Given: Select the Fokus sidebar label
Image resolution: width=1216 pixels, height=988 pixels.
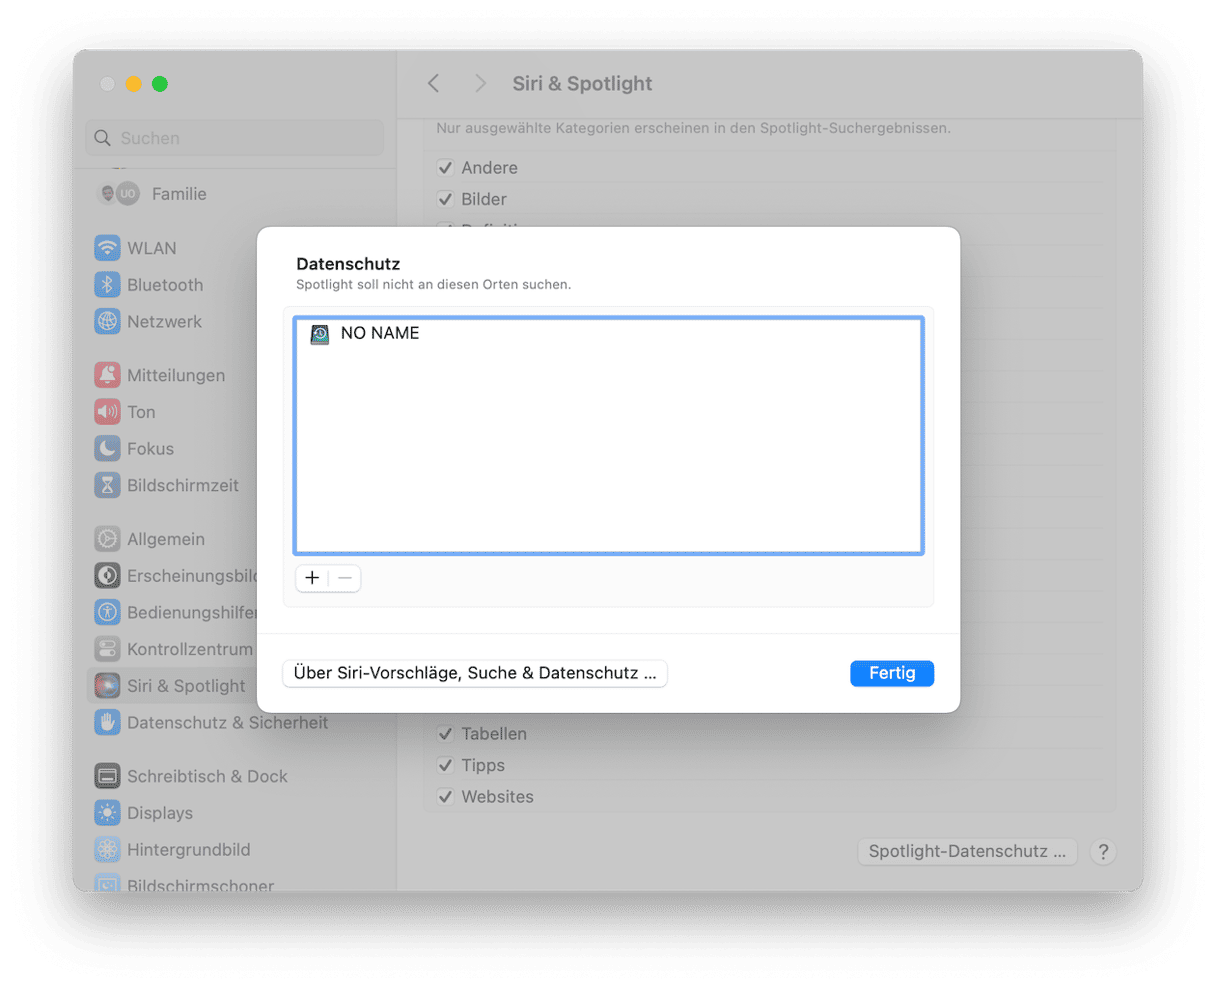Looking at the screenshot, I should pos(150,449).
